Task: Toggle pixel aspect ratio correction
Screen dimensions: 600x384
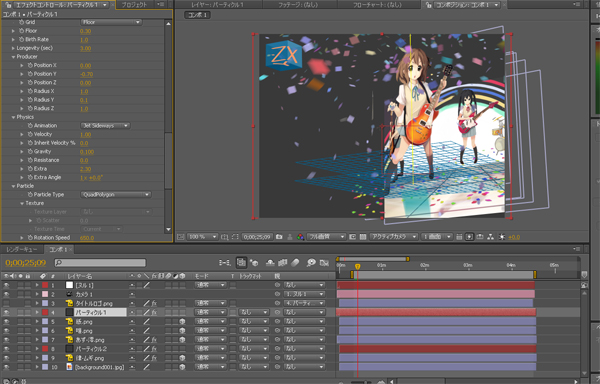Action: (459, 237)
